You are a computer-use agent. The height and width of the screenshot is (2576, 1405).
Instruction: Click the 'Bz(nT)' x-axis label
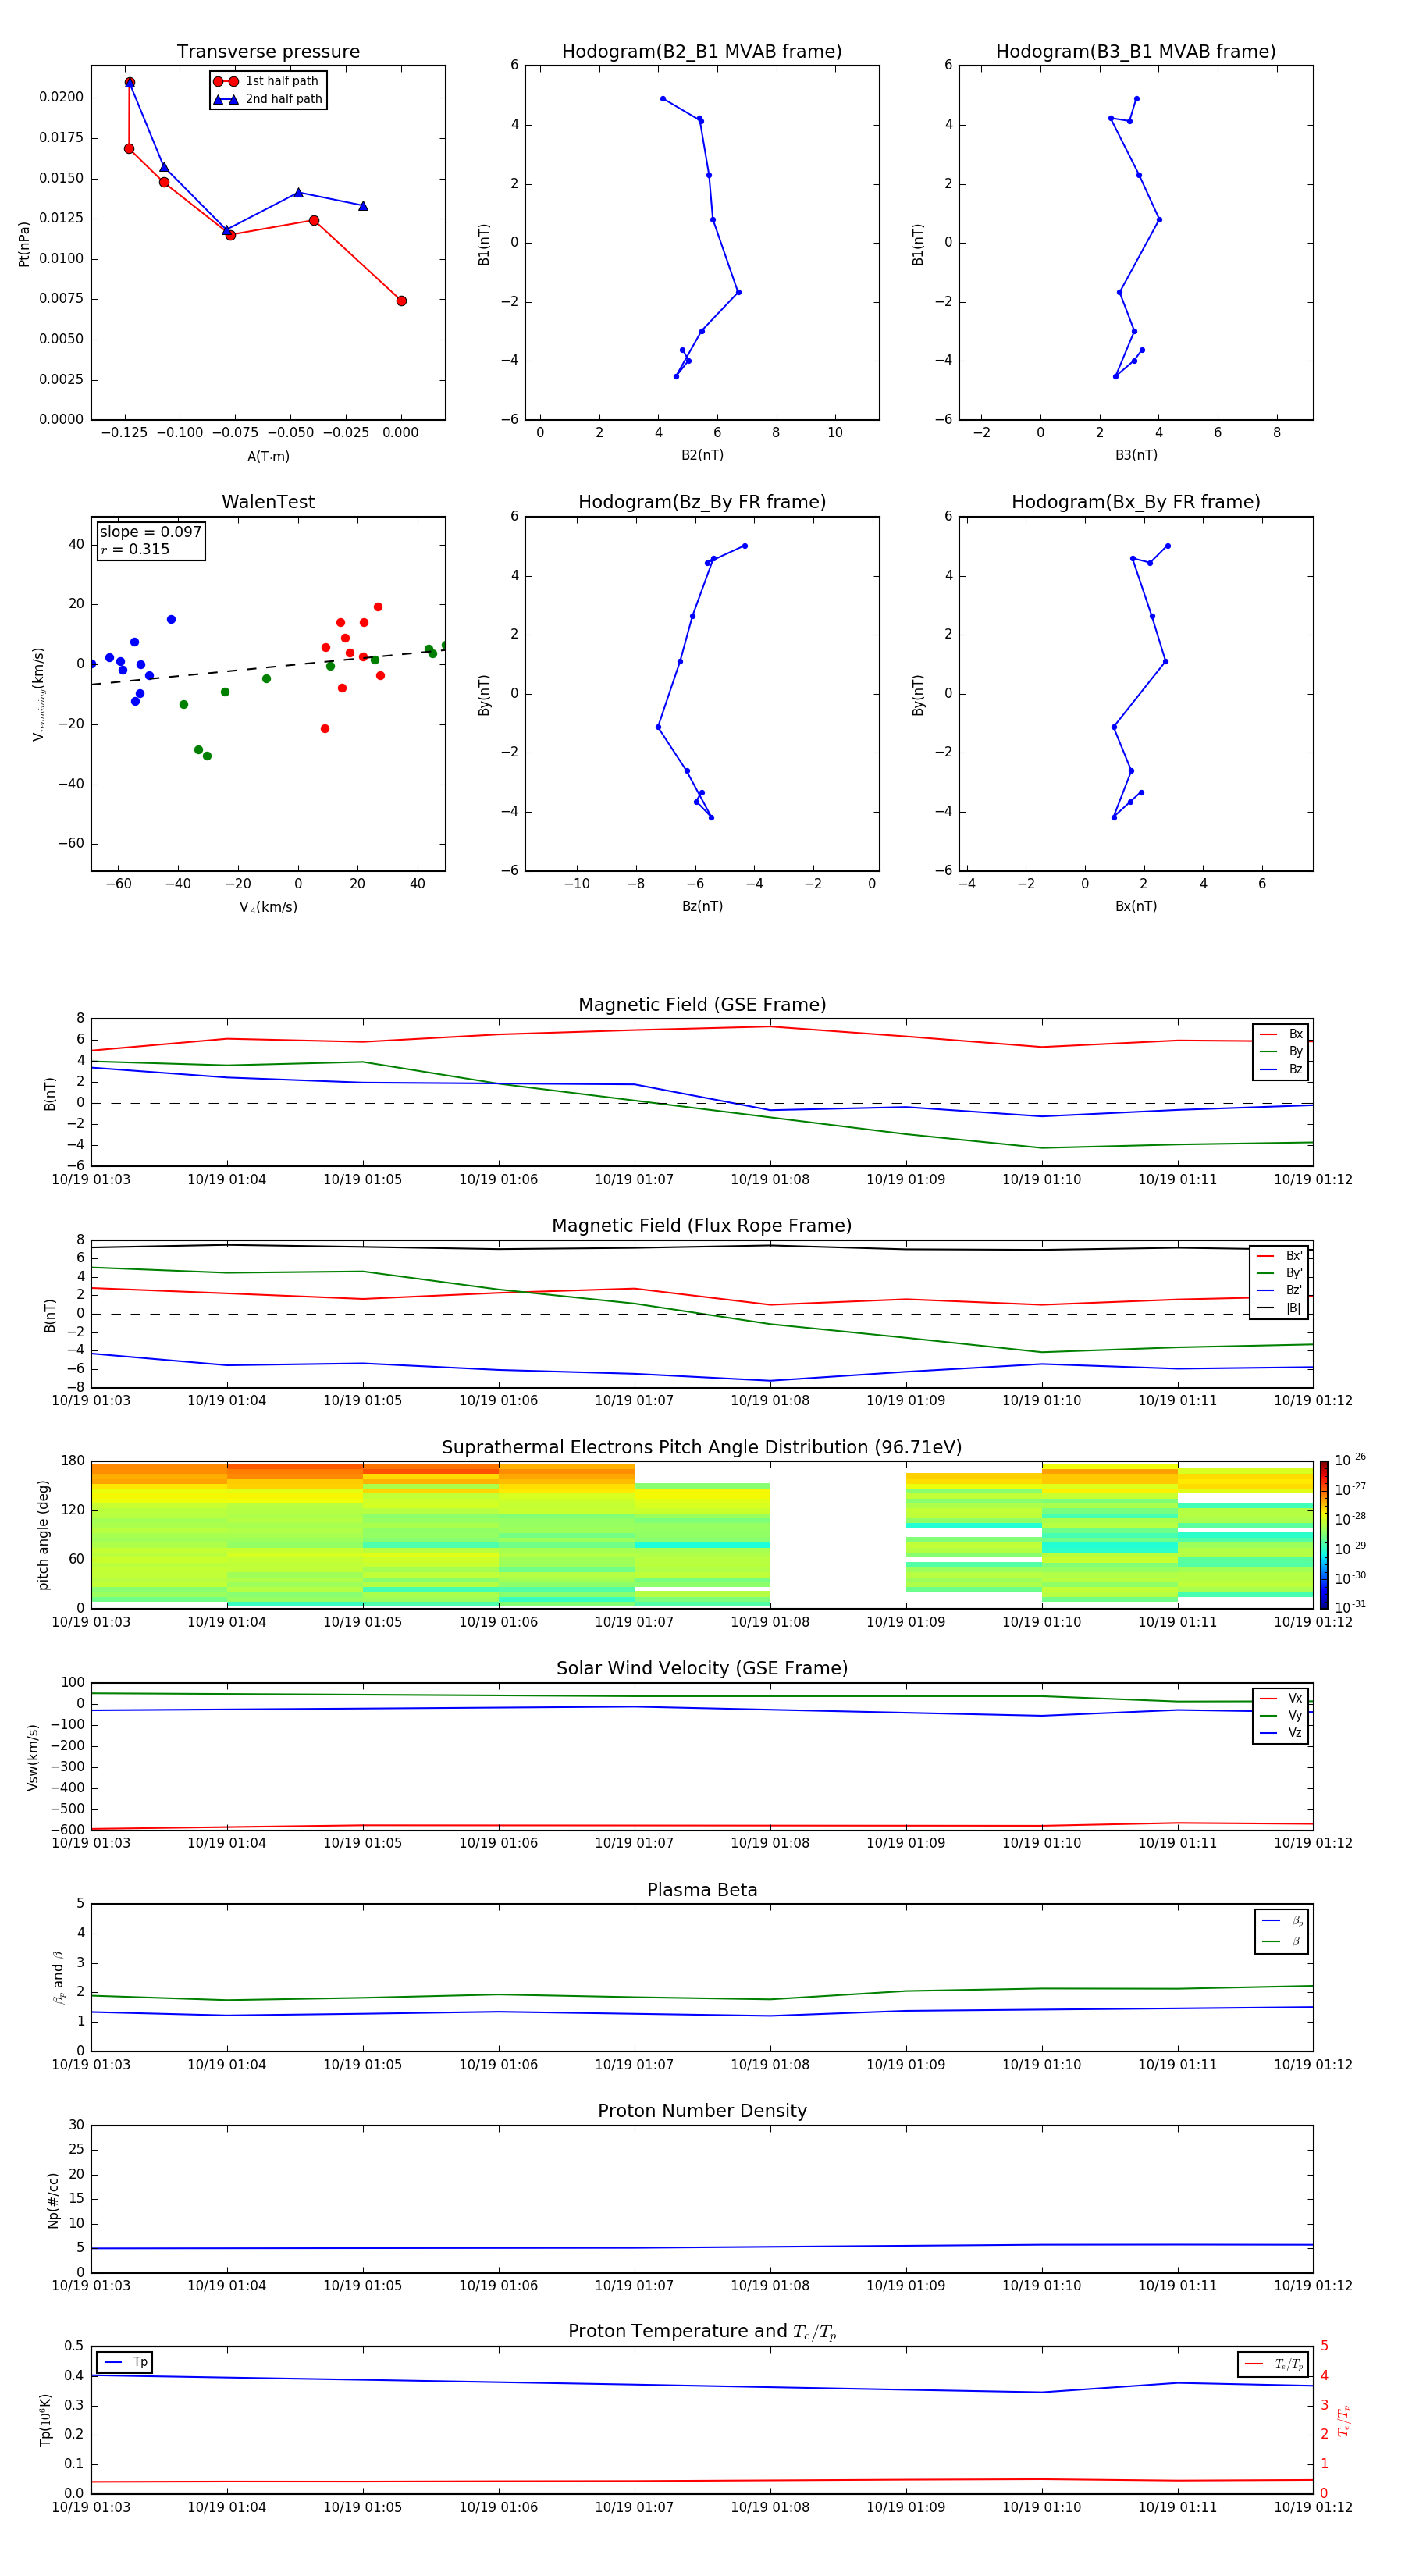[702, 906]
